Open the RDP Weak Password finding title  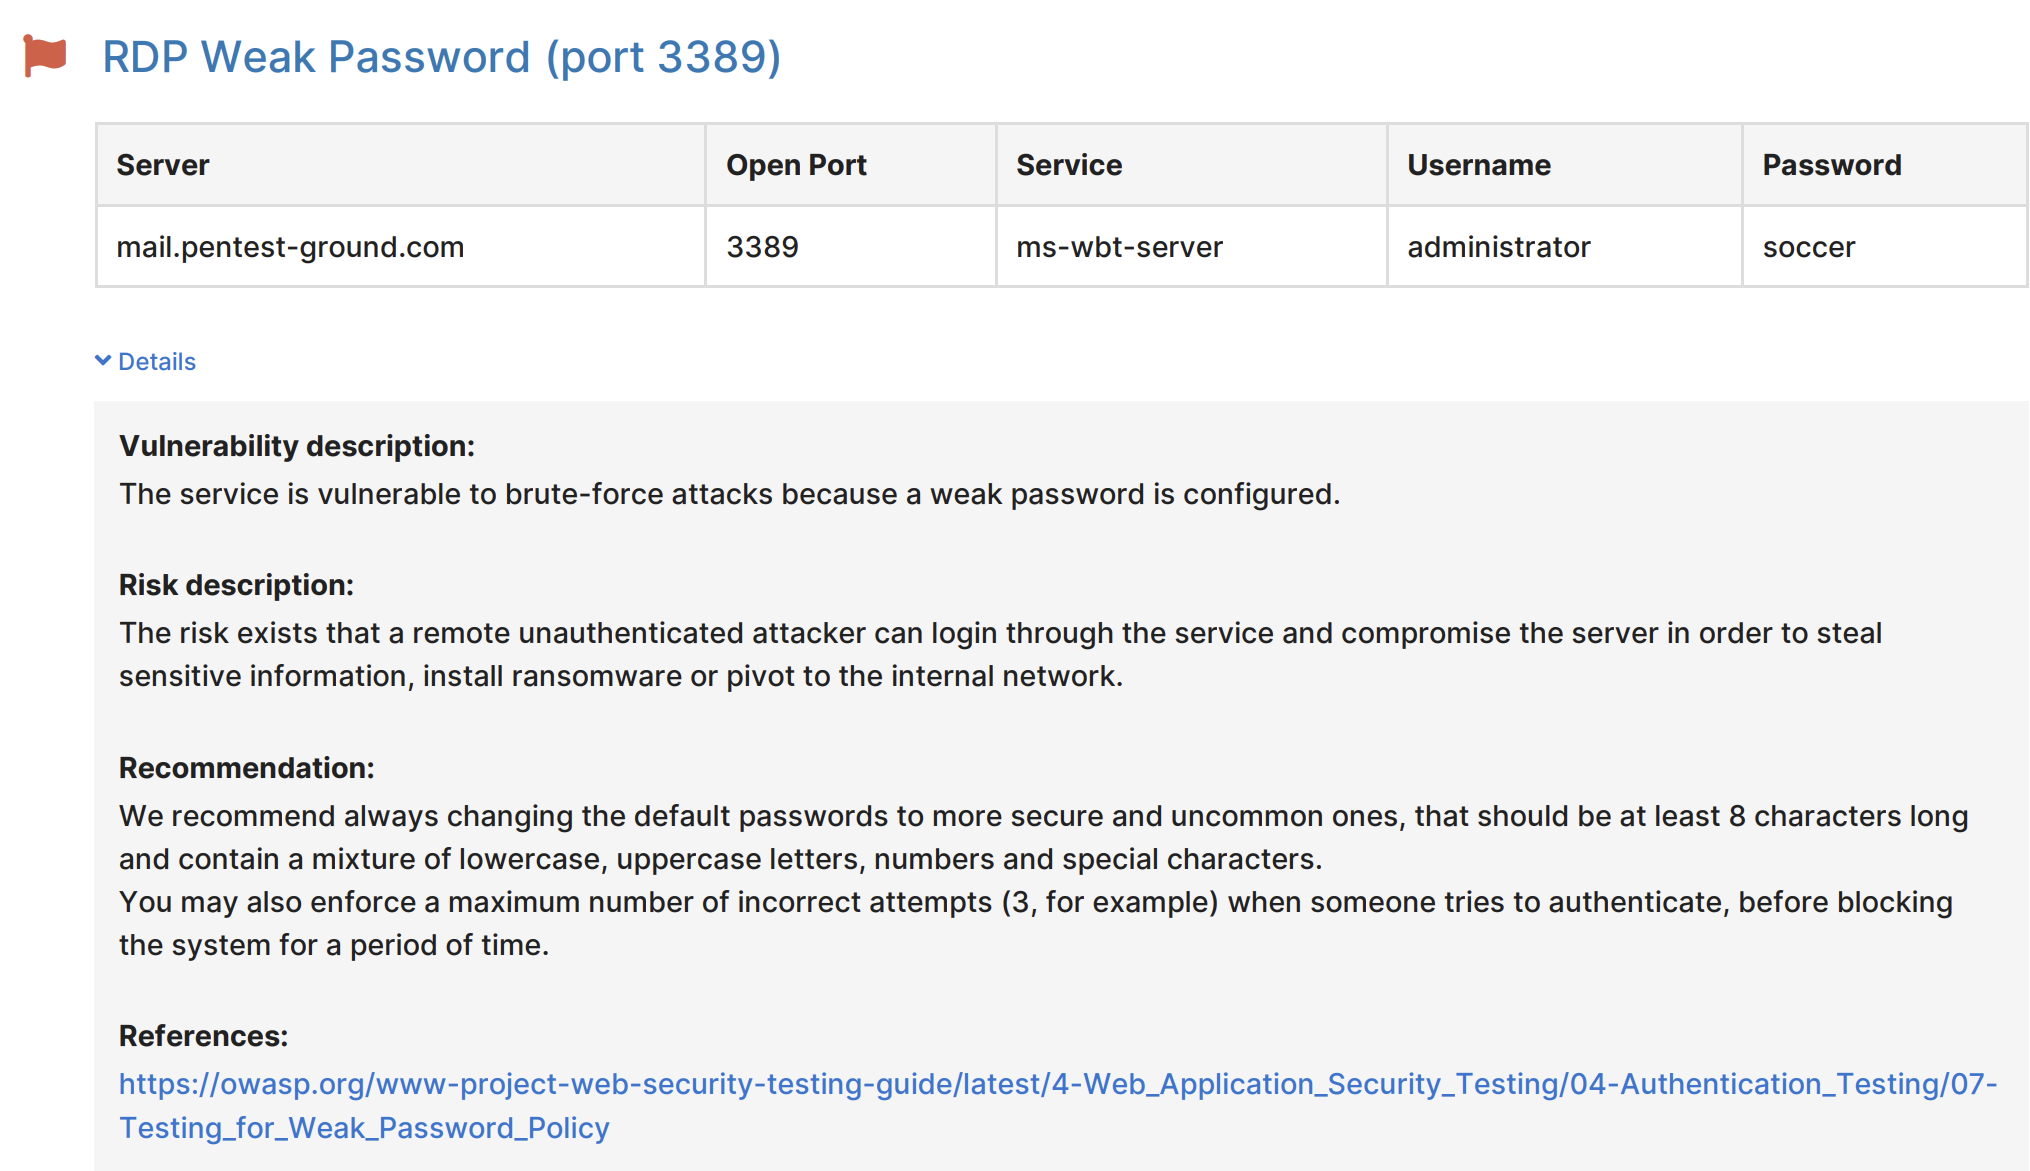tap(440, 58)
